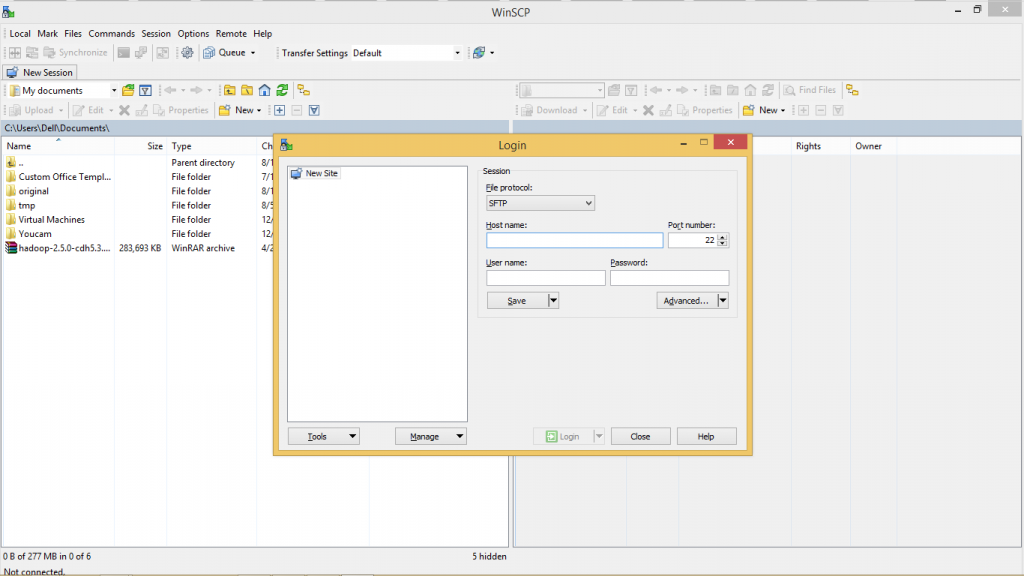Click the local Properties button
Viewport: 1024px width, 576px height.
pos(181,110)
